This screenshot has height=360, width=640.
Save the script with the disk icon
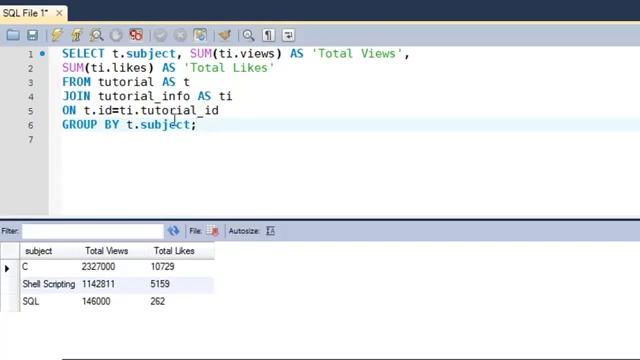(32, 36)
